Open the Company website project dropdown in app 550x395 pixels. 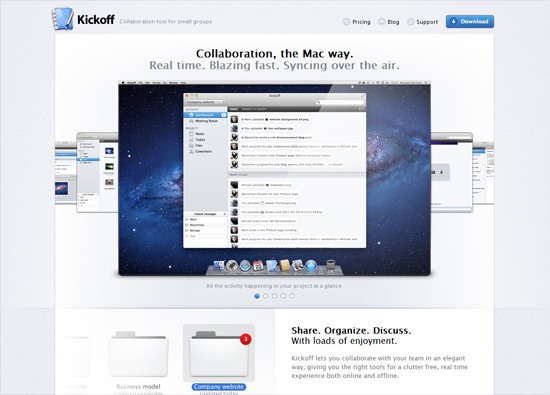[x=206, y=102]
